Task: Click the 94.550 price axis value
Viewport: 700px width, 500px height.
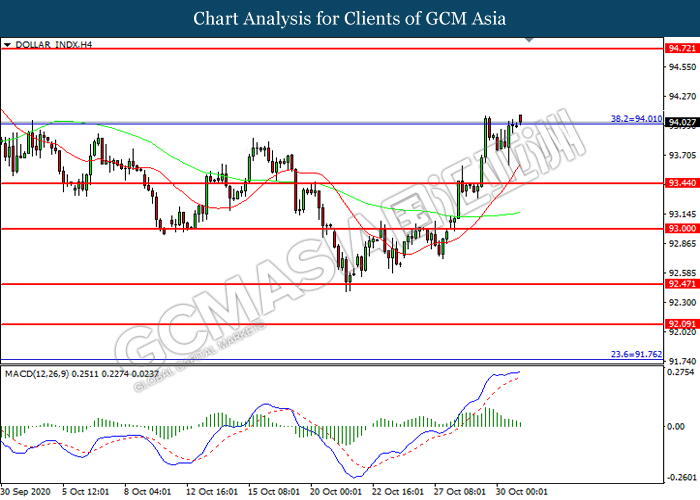Action: click(682, 67)
